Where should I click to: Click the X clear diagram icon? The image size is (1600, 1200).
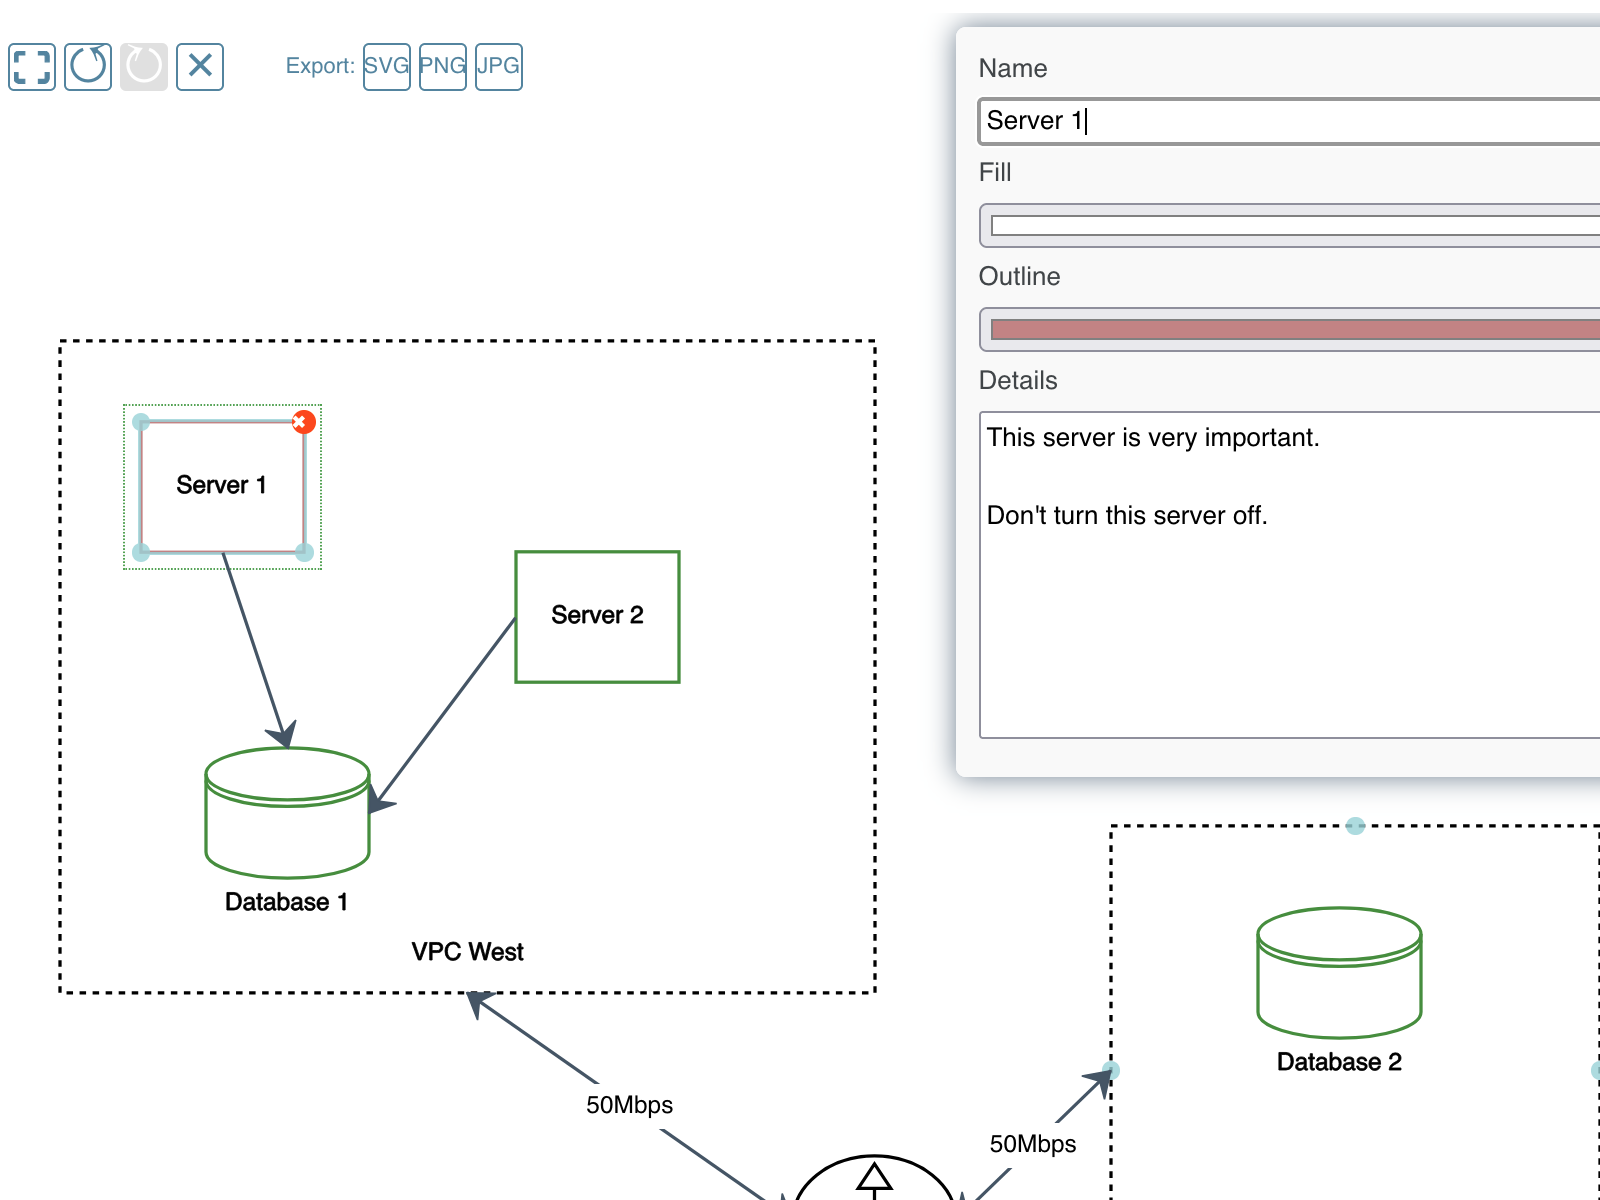(x=200, y=67)
